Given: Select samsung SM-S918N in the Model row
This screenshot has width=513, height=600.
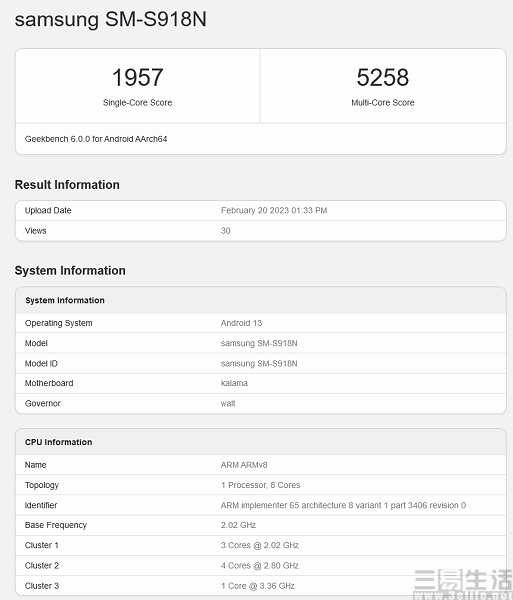Looking at the screenshot, I should [x=259, y=343].
